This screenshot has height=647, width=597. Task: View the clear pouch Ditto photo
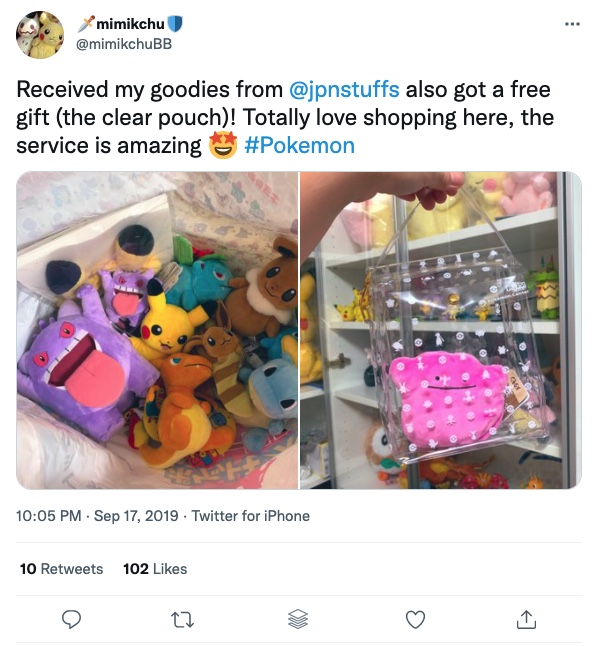pyautogui.click(x=441, y=330)
